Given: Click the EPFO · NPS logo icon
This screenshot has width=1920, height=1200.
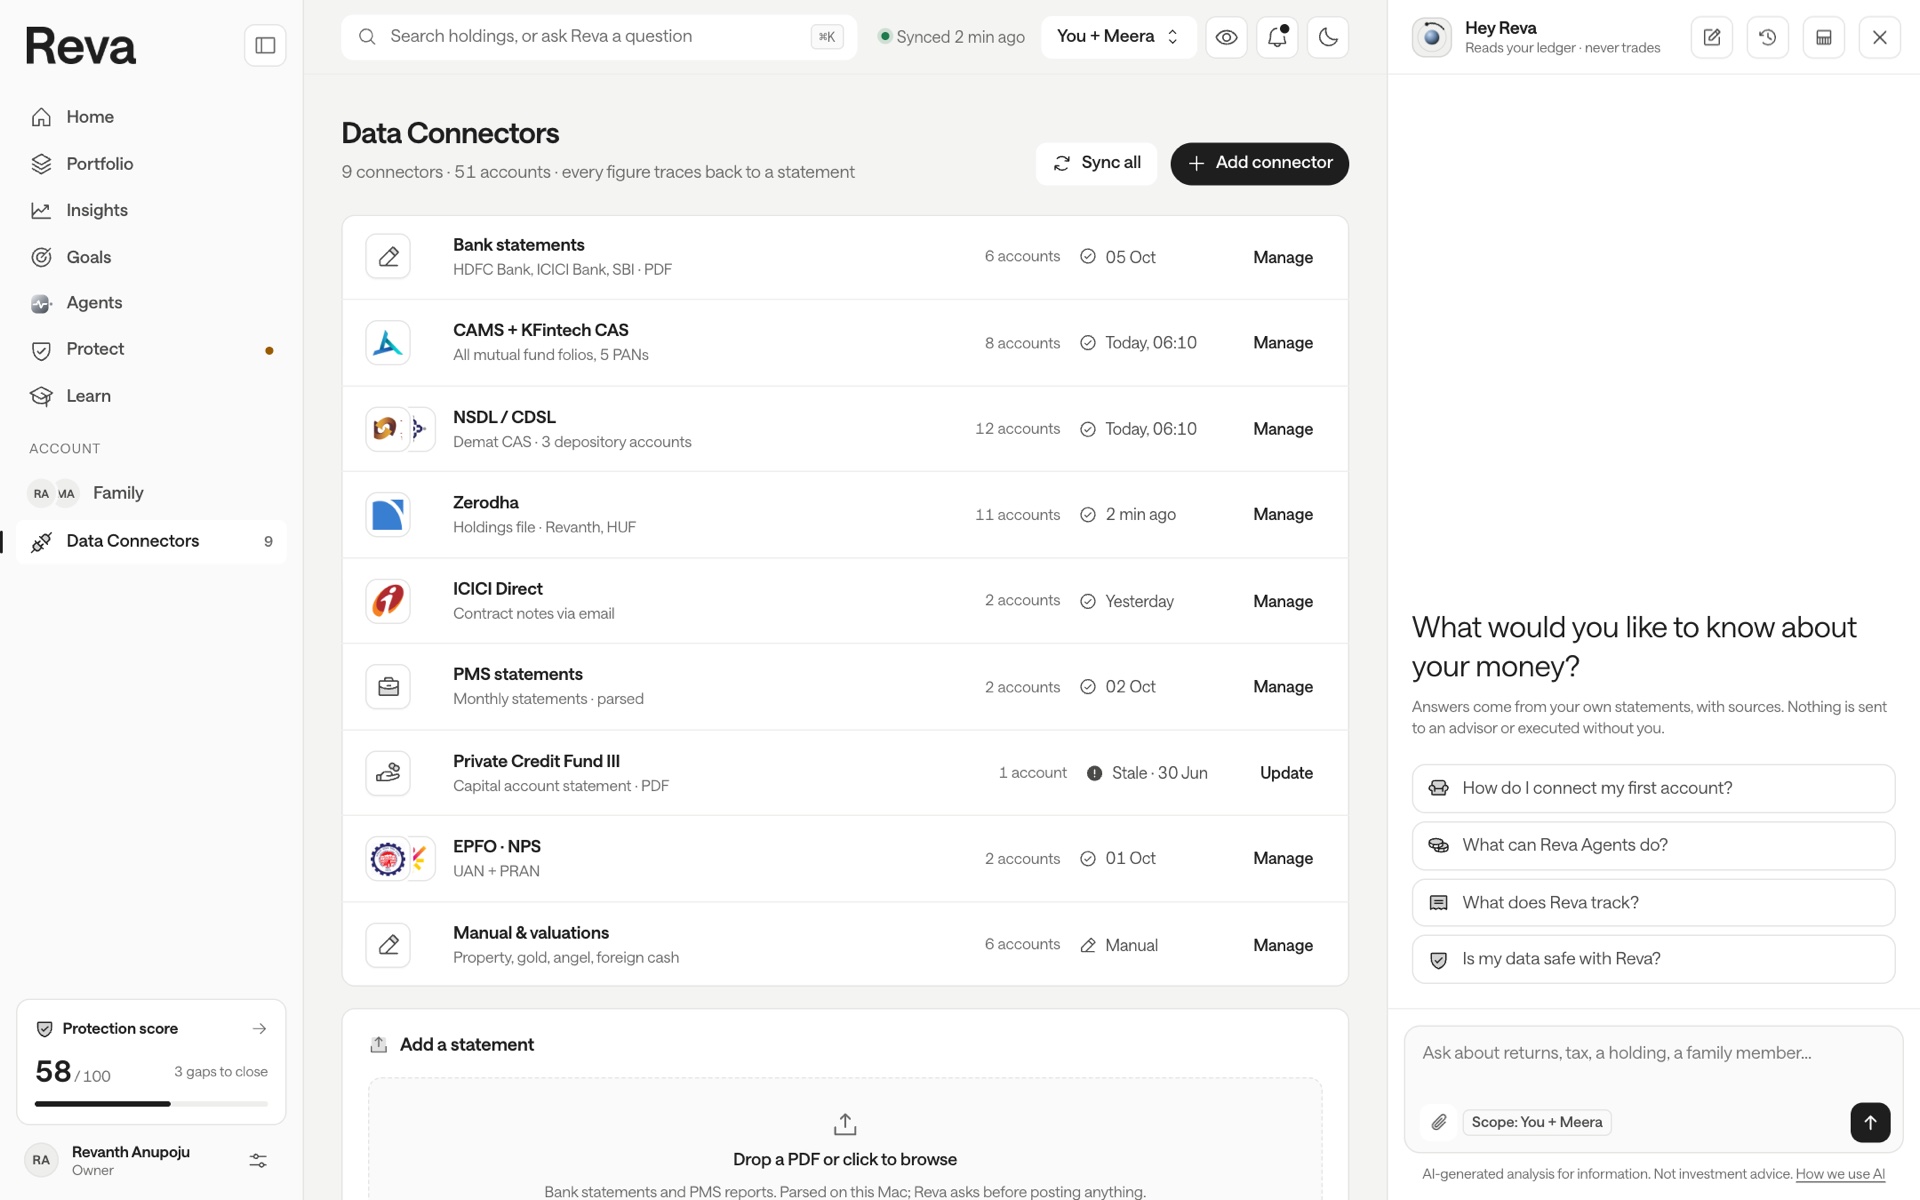Looking at the screenshot, I should point(400,859).
